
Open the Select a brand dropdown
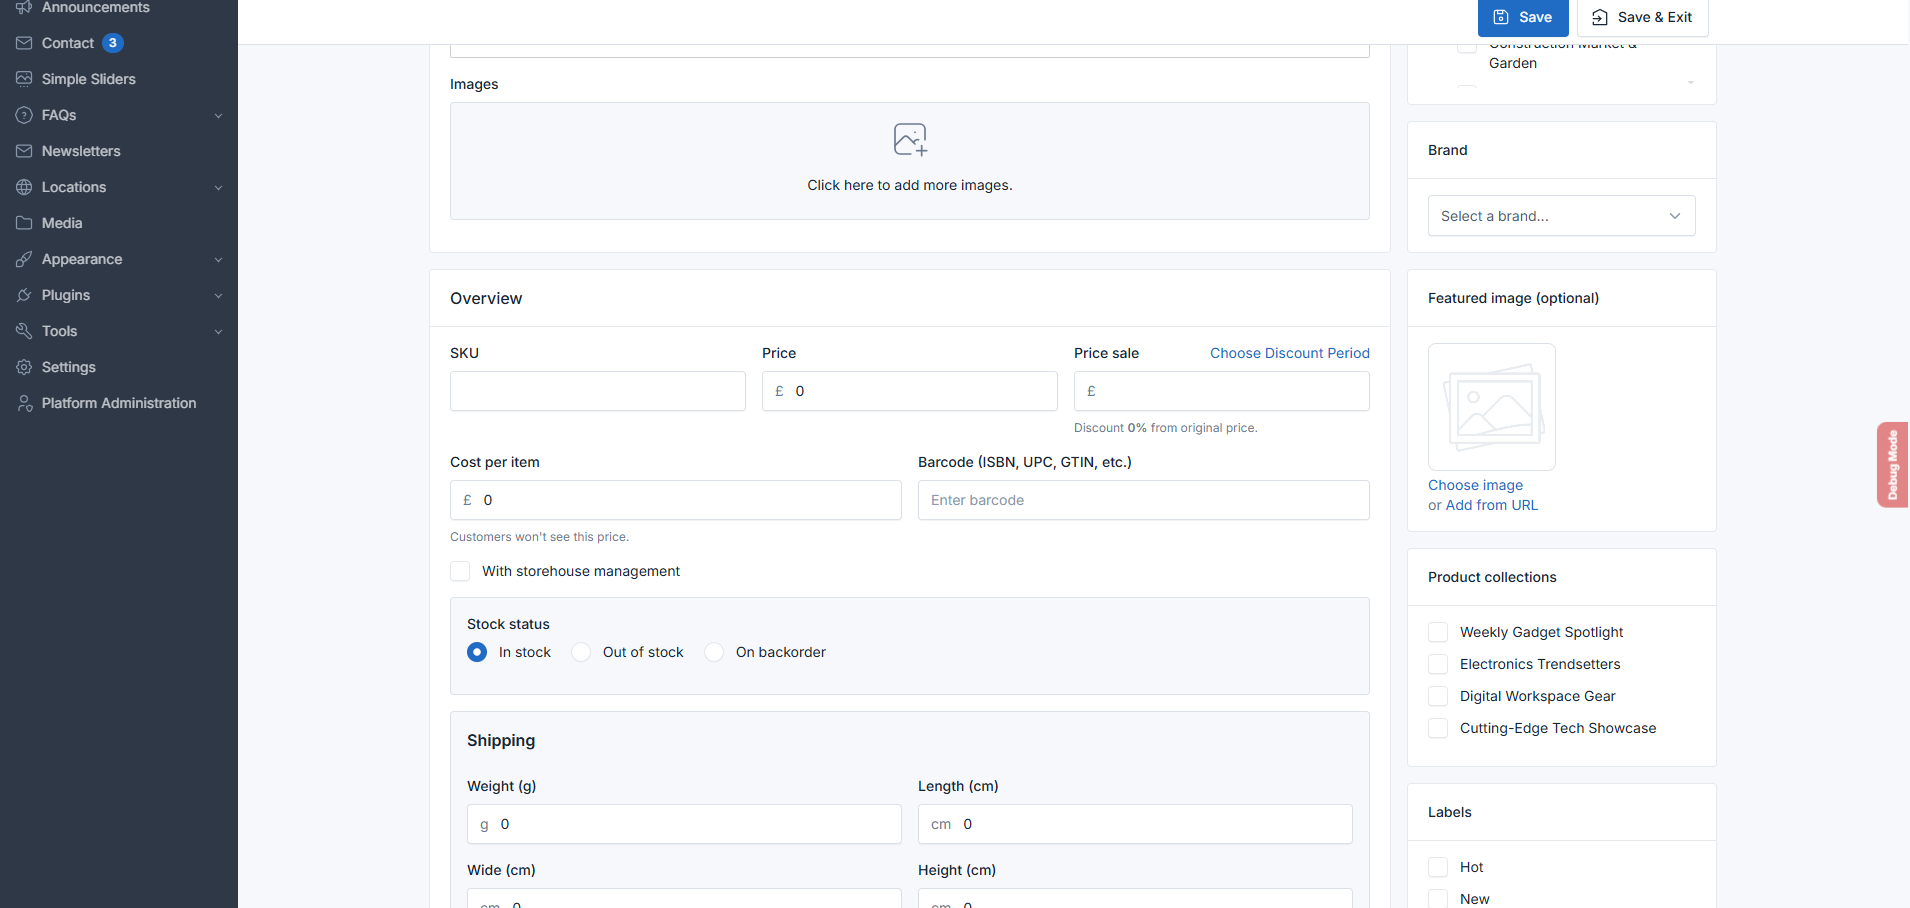[1562, 216]
